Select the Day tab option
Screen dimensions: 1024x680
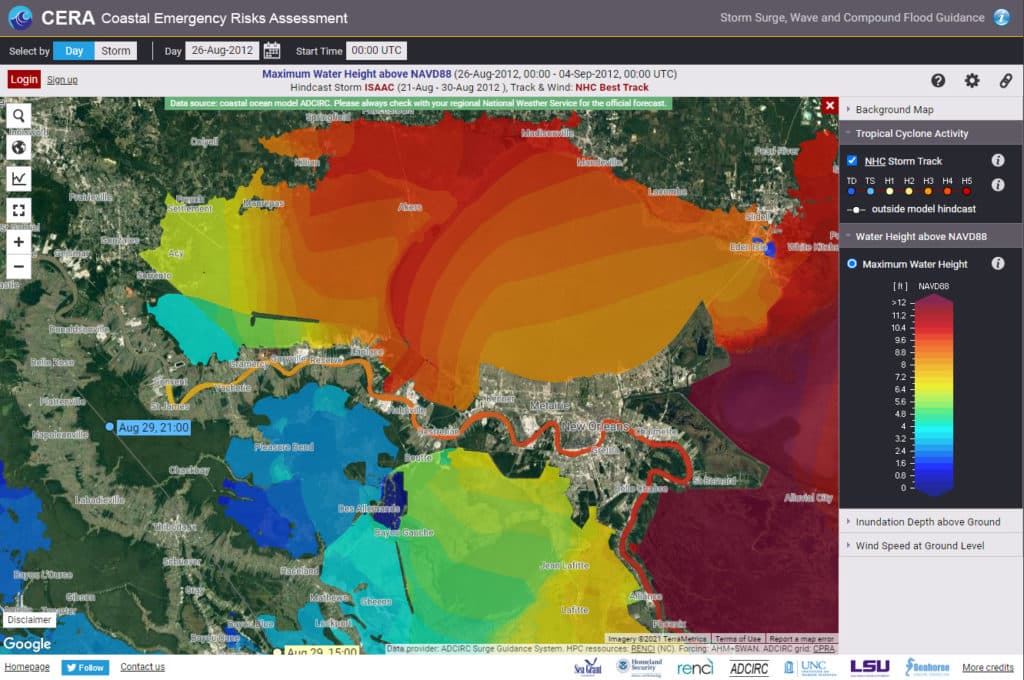[74, 51]
